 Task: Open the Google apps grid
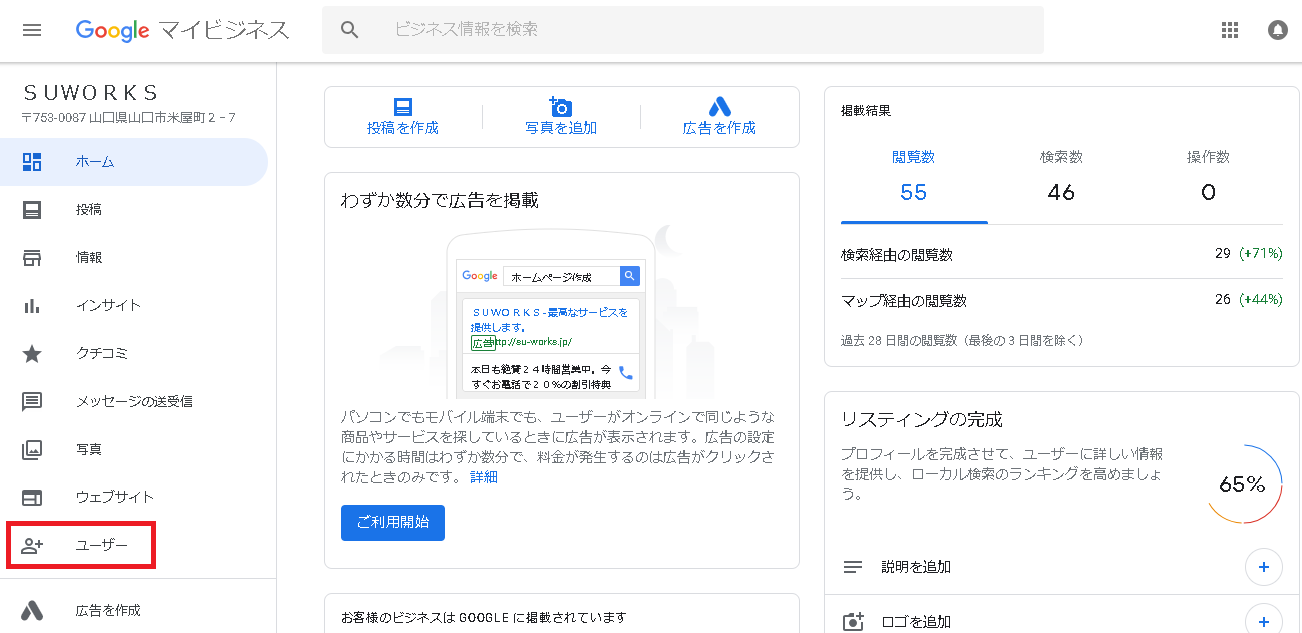pyautogui.click(x=1230, y=30)
